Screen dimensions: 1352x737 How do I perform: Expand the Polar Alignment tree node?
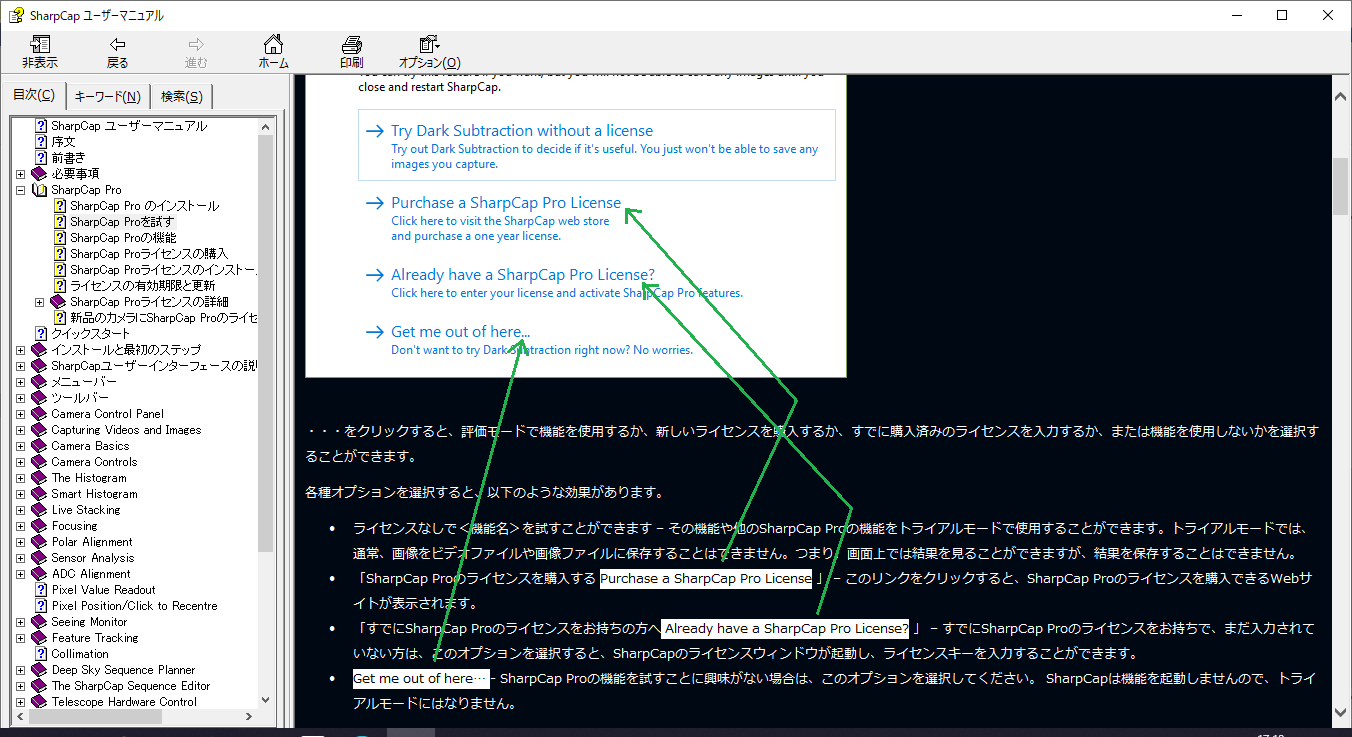pos(21,542)
